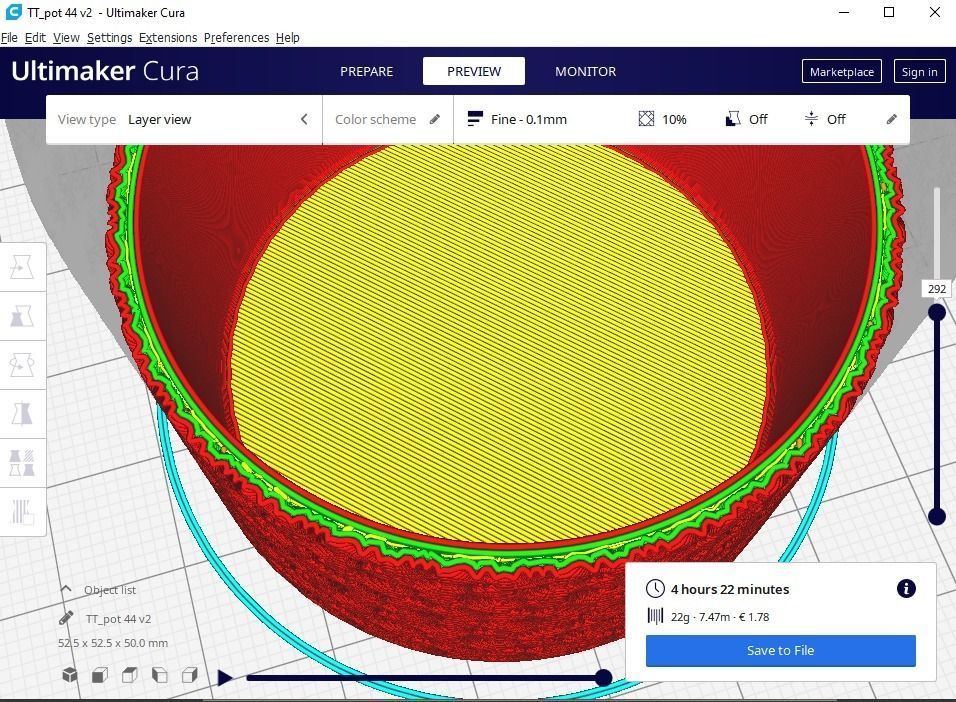Open the Marketplace
The height and width of the screenshot is (702, 956).
click(841, 71)
